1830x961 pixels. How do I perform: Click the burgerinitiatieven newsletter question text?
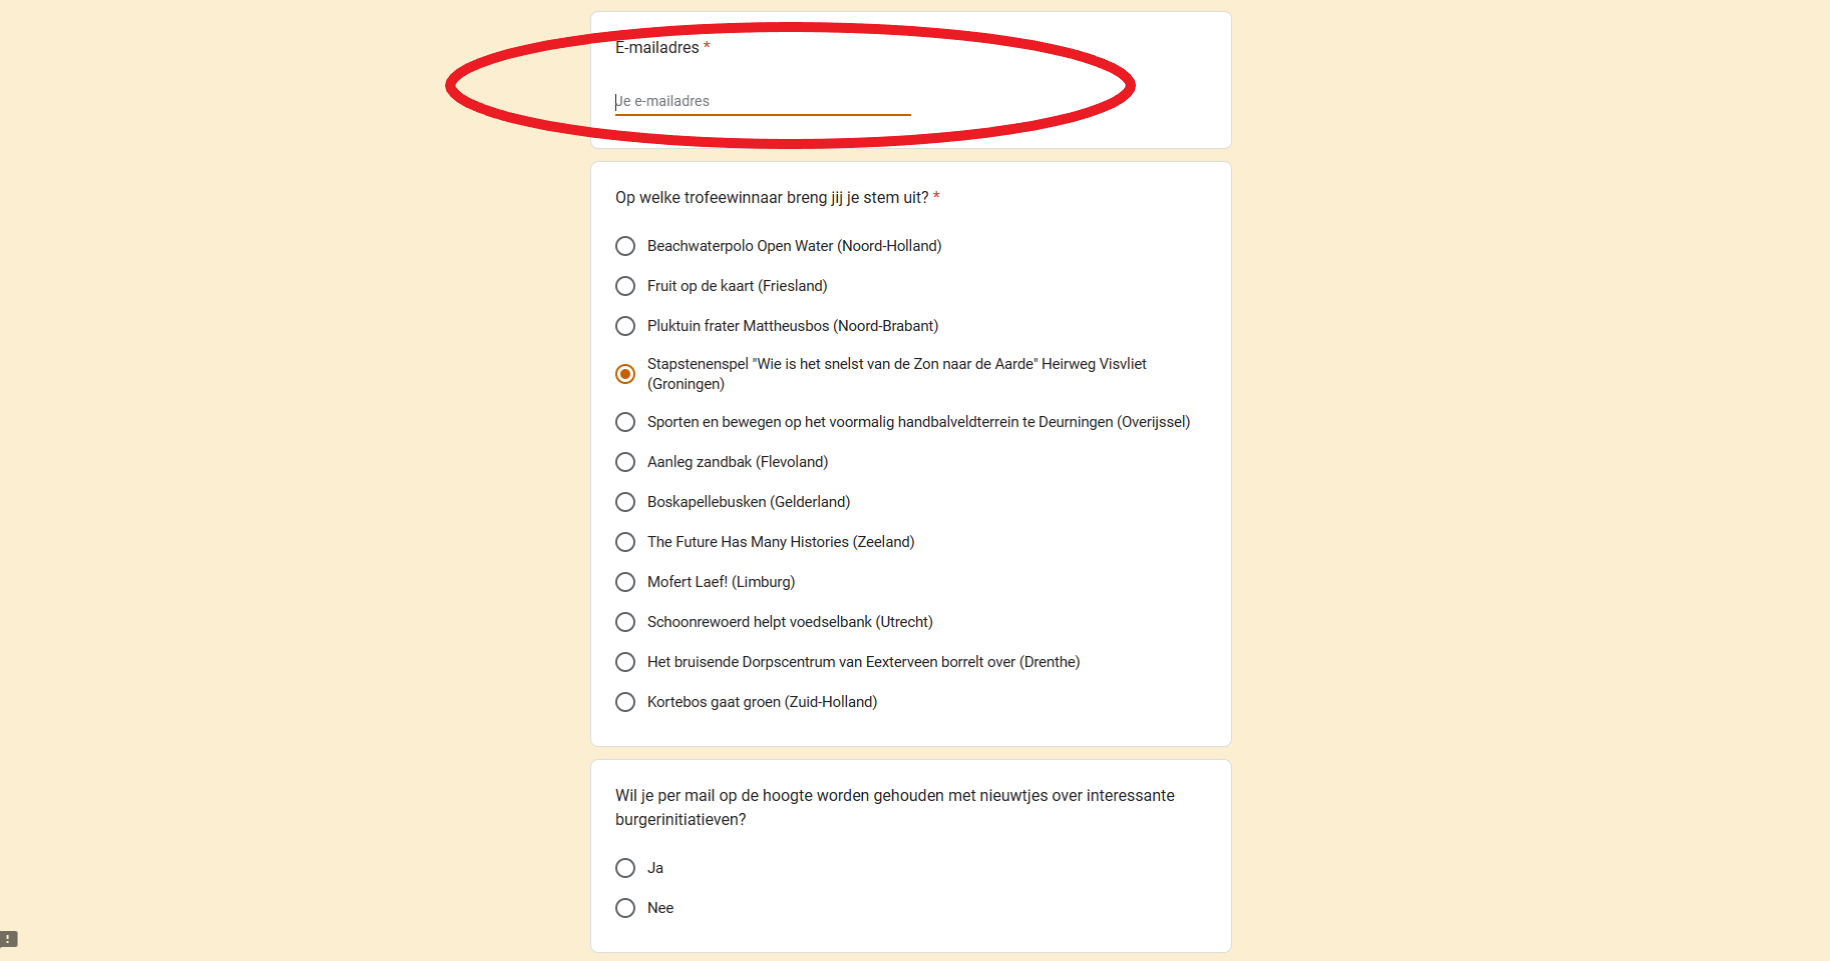tap(894, 807)
